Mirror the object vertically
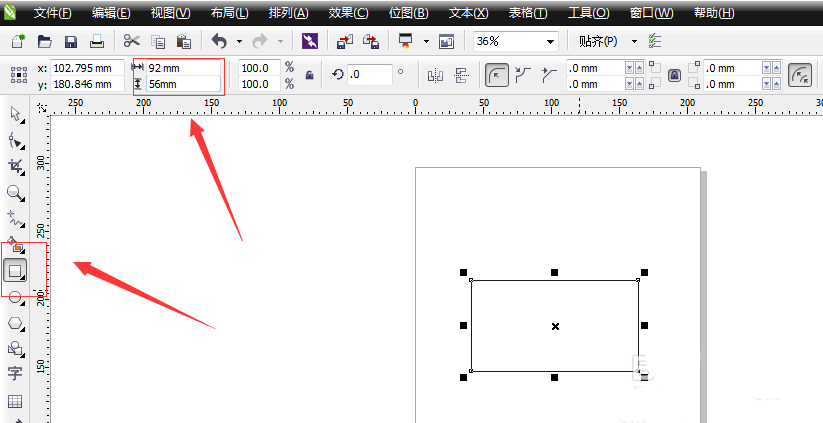 [x=462, y=76]
